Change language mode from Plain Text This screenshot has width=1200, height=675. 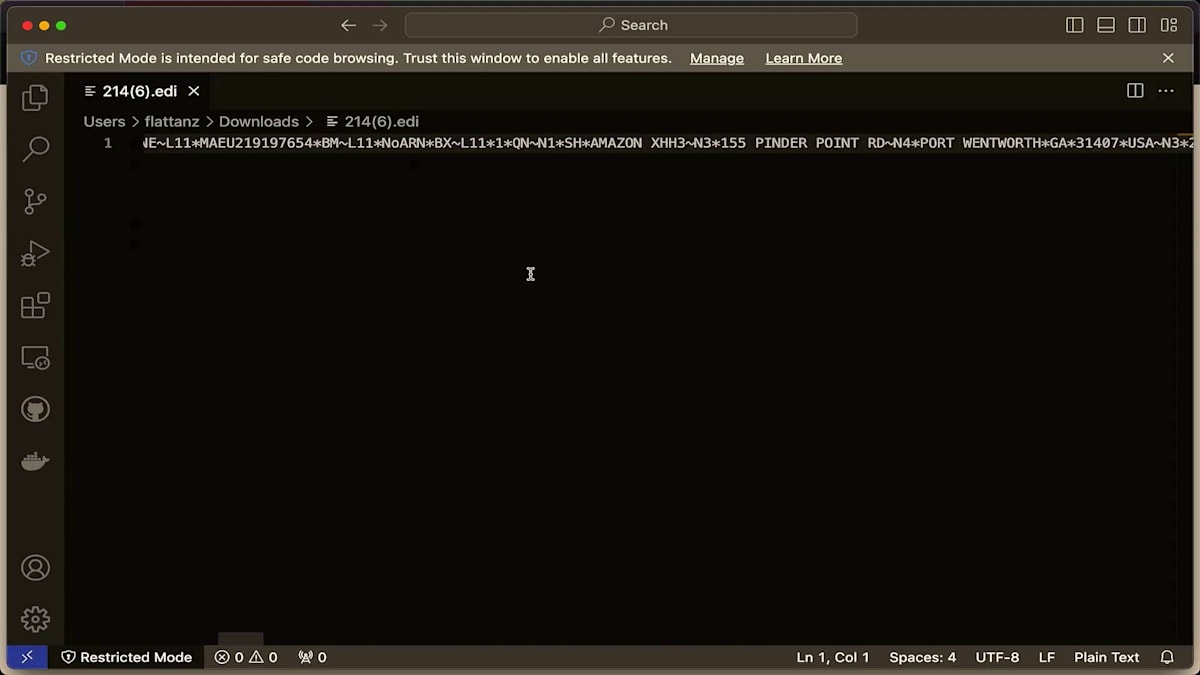pos(1107,657)
